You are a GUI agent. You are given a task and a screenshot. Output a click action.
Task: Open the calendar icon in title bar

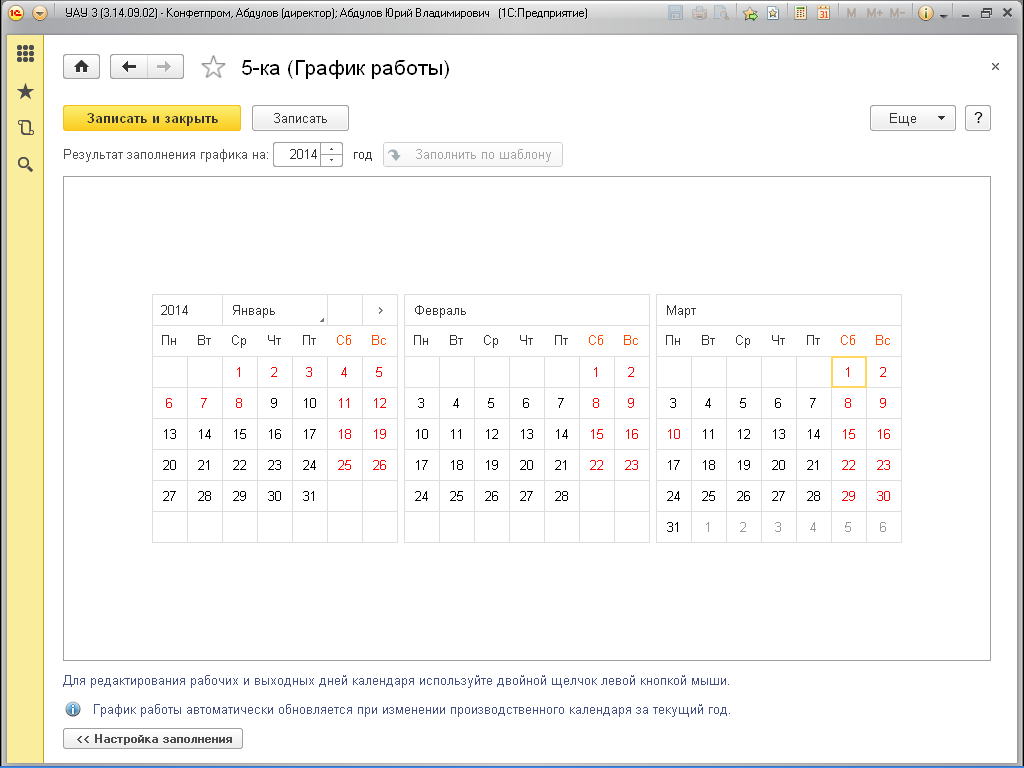tap(823, 13)
